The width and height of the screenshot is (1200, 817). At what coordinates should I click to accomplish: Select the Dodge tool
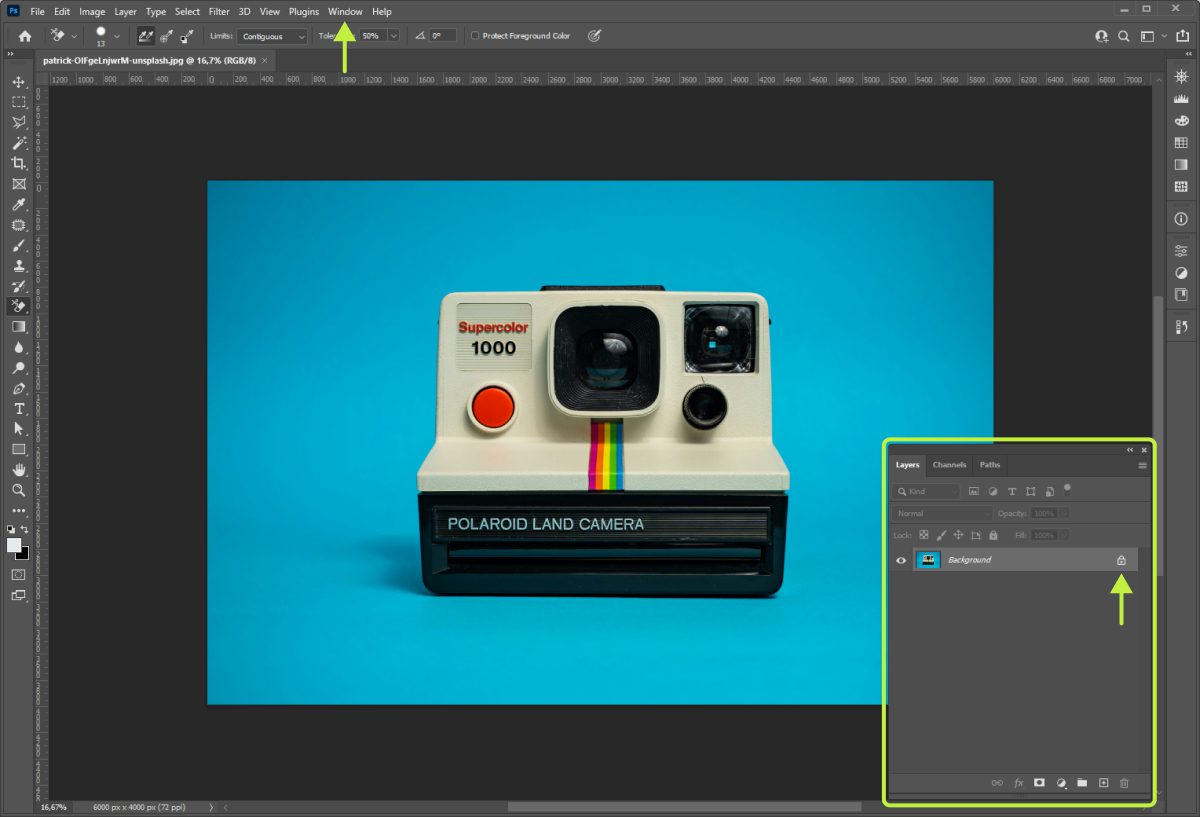tap(18, 368)
